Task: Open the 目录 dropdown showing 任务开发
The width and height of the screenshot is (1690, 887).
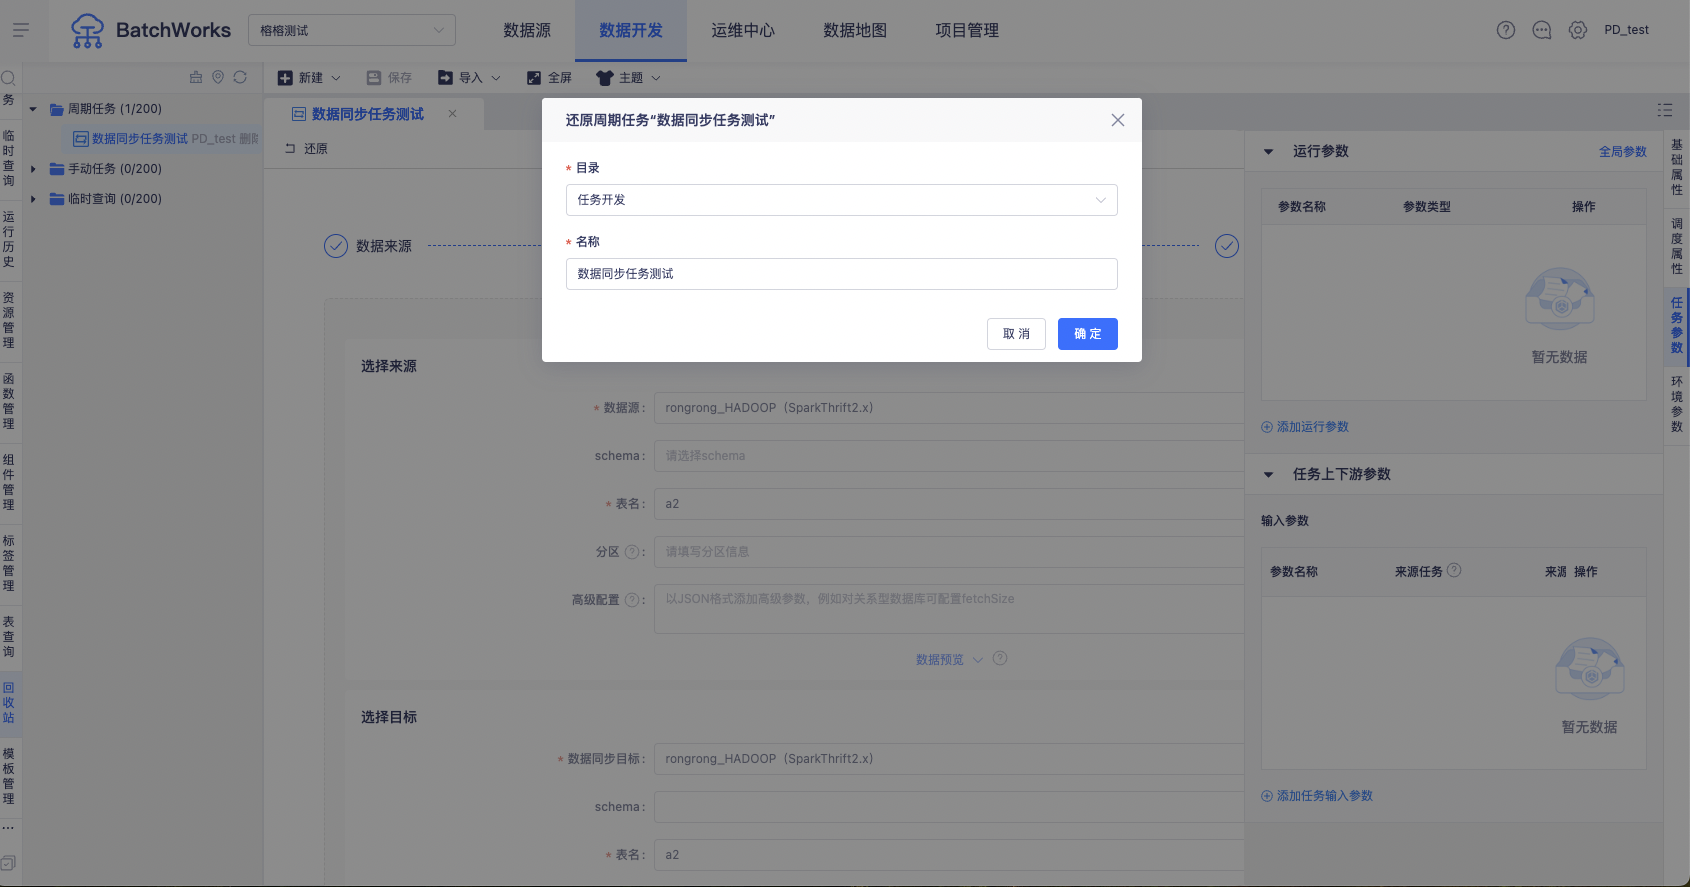Action: click(842, 200)
